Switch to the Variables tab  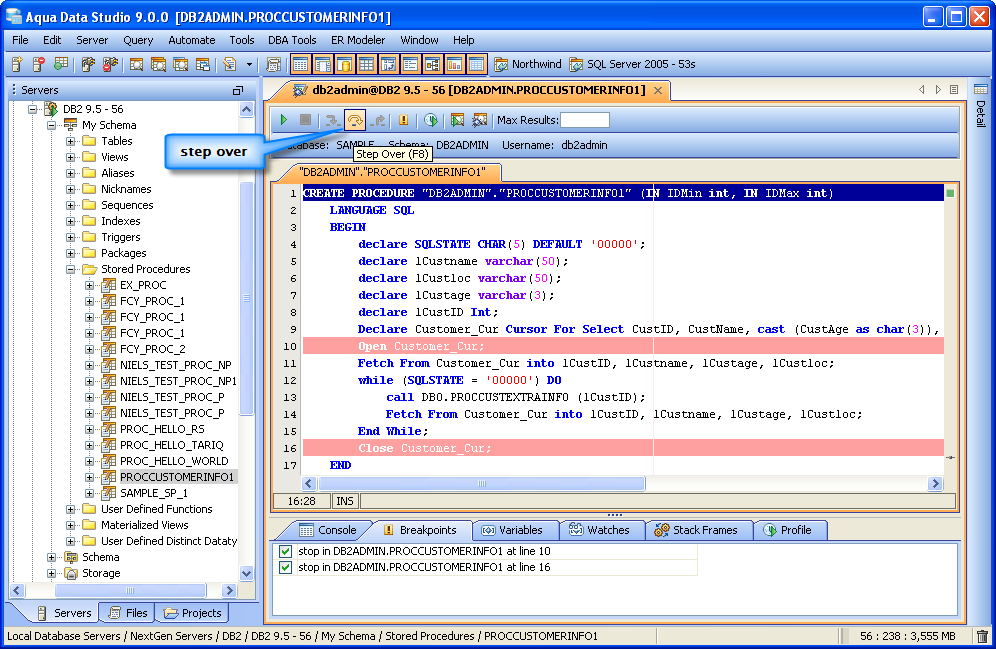(511, 530)
